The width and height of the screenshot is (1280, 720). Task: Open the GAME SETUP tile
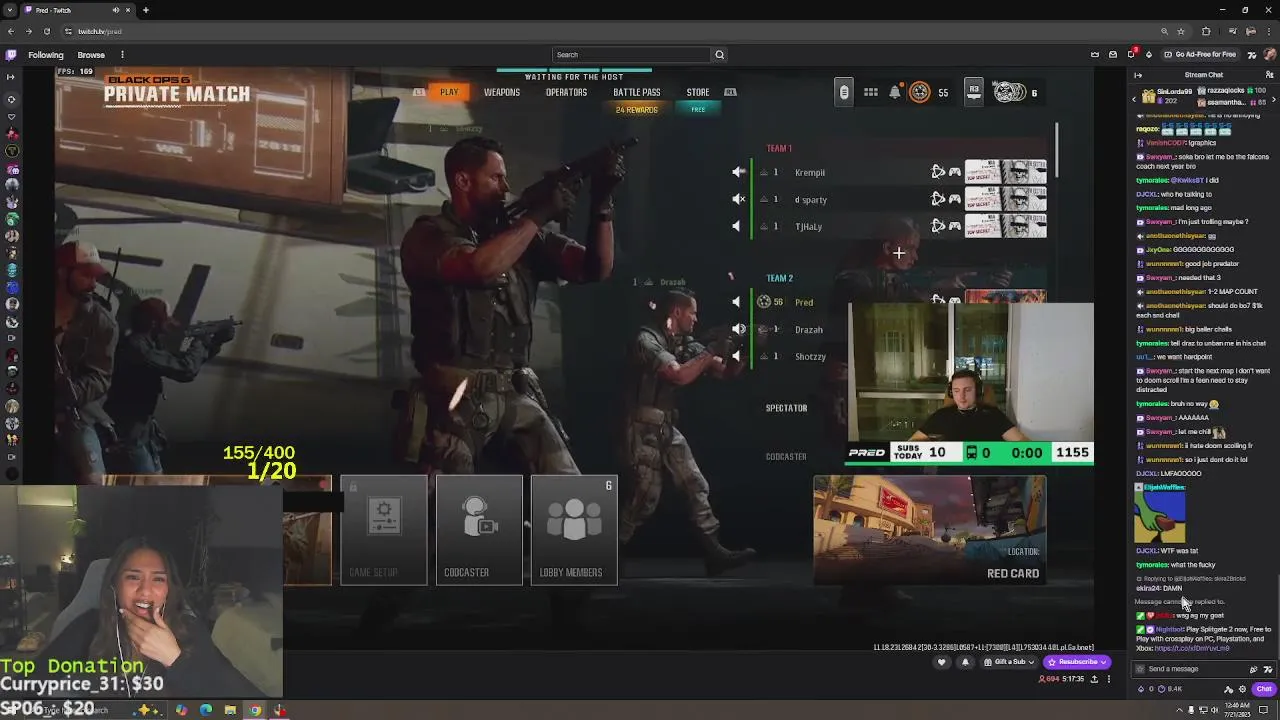click(x=384, y=530)
